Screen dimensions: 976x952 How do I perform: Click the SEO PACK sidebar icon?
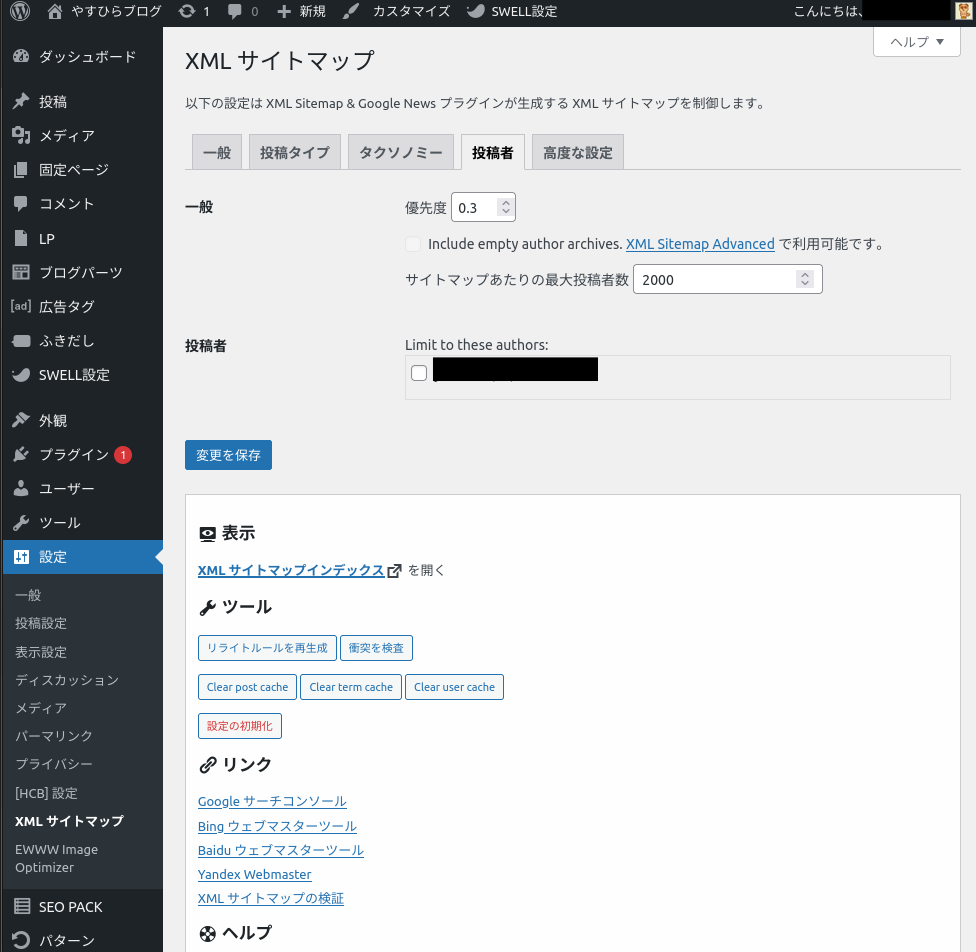click(x=22, y=907)
